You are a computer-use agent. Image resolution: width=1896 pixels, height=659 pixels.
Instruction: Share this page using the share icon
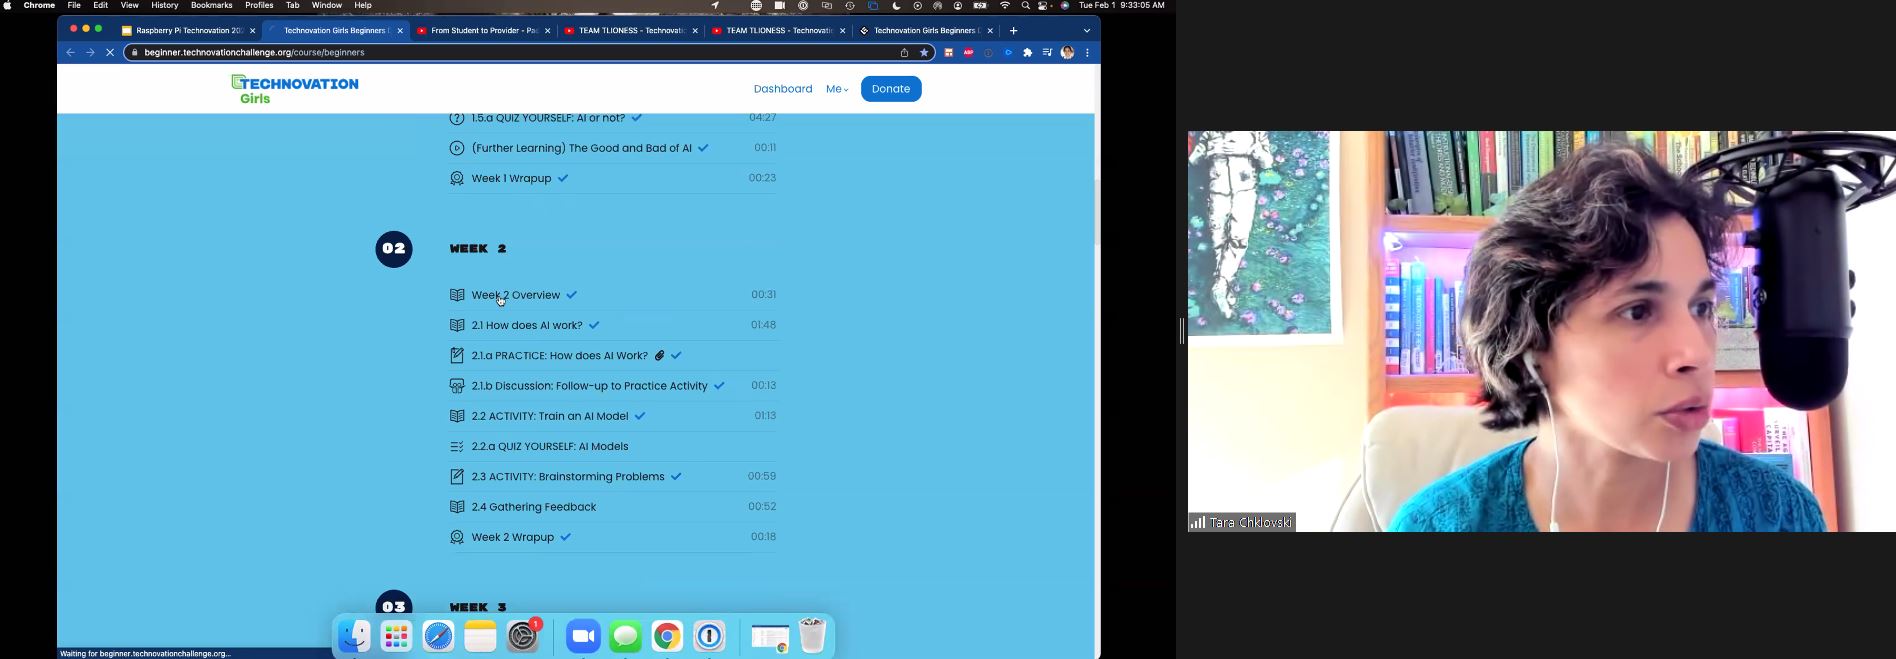(x=904, y=53)
